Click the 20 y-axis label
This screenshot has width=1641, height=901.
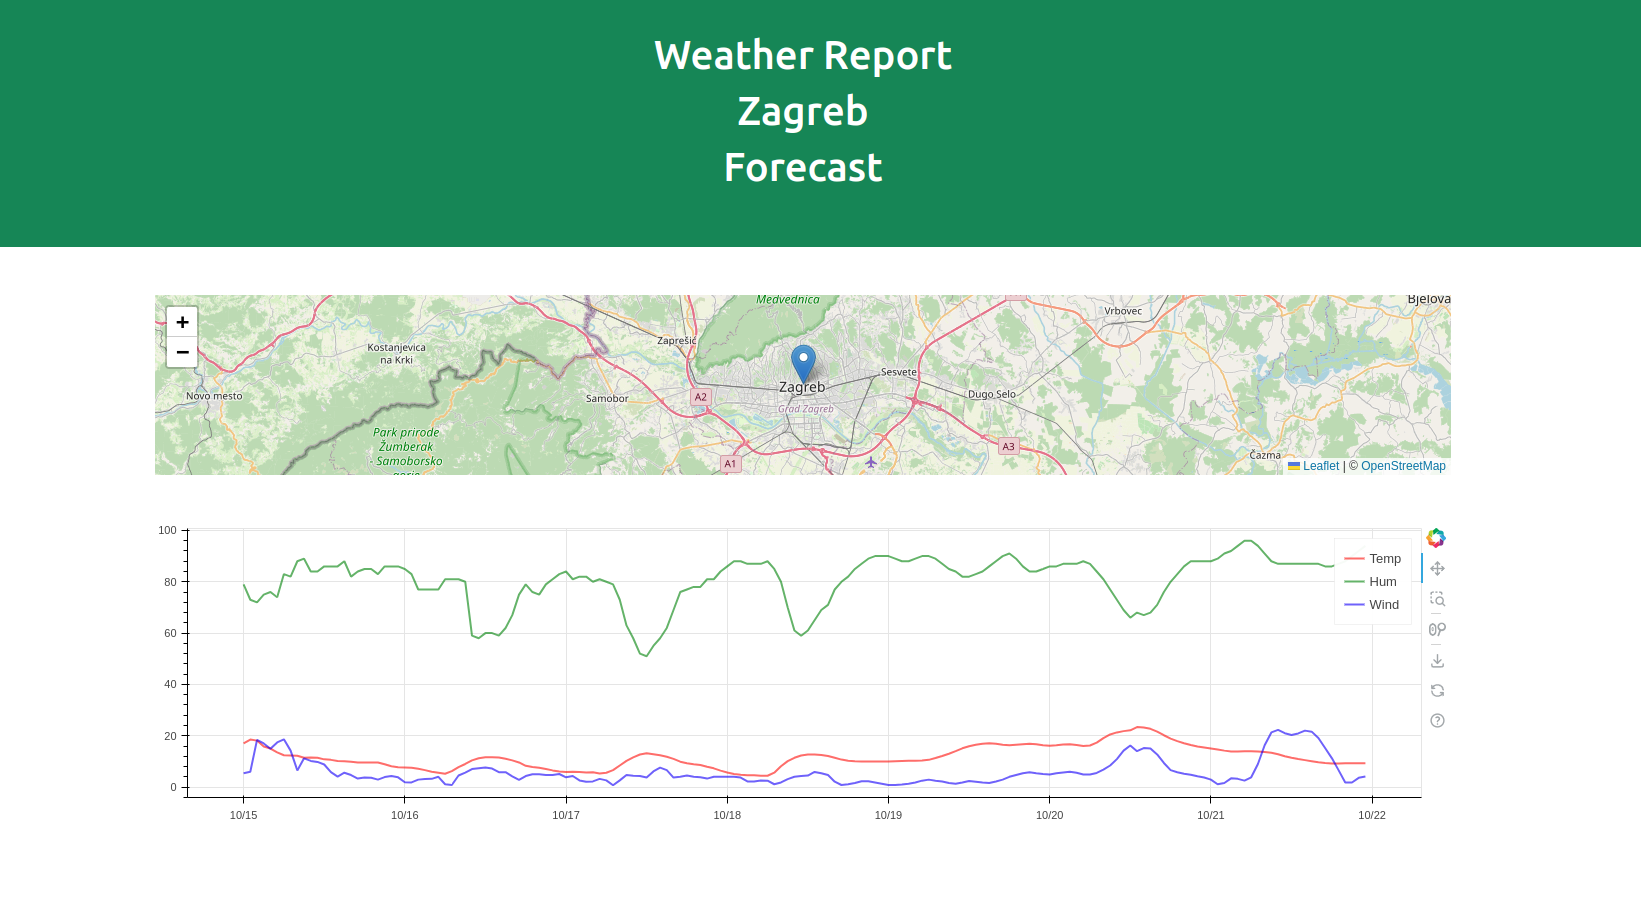point(170,736)
